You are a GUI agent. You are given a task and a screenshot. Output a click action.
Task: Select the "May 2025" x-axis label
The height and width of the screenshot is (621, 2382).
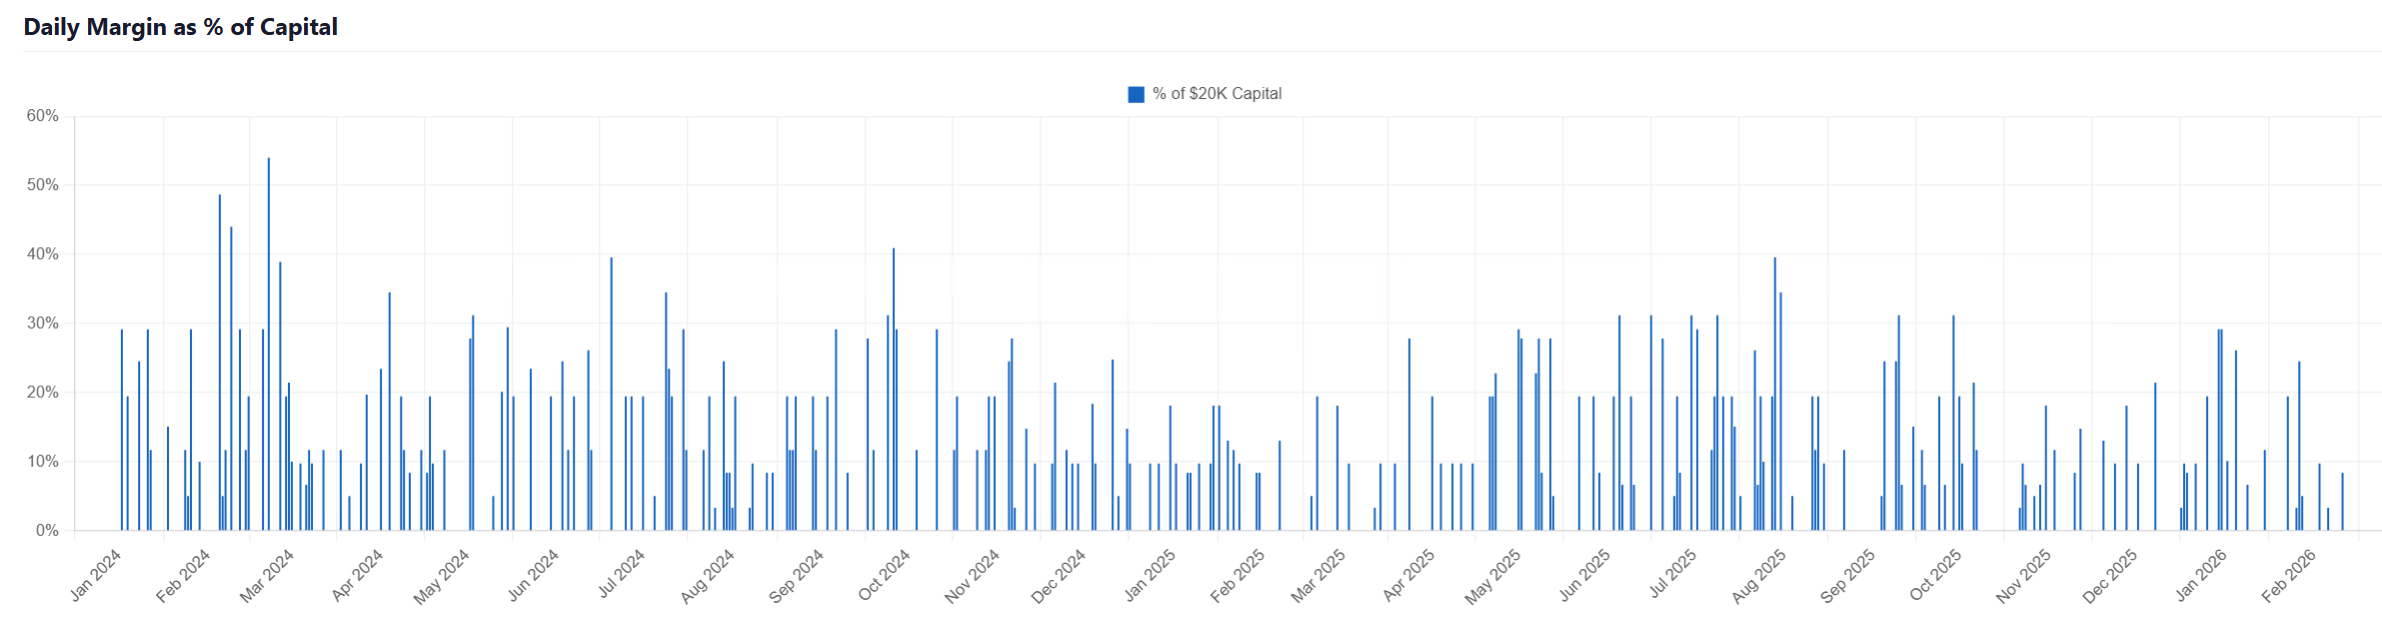tap(1492, 577)
